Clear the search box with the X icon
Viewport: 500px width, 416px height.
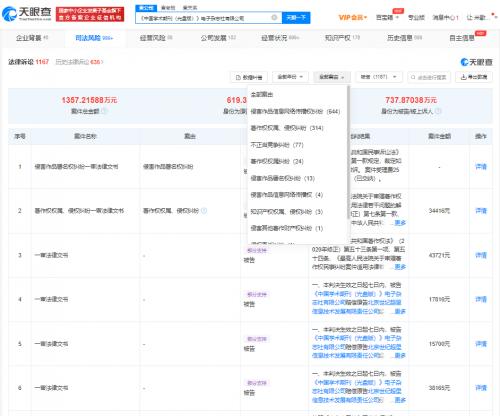point(274,18)
